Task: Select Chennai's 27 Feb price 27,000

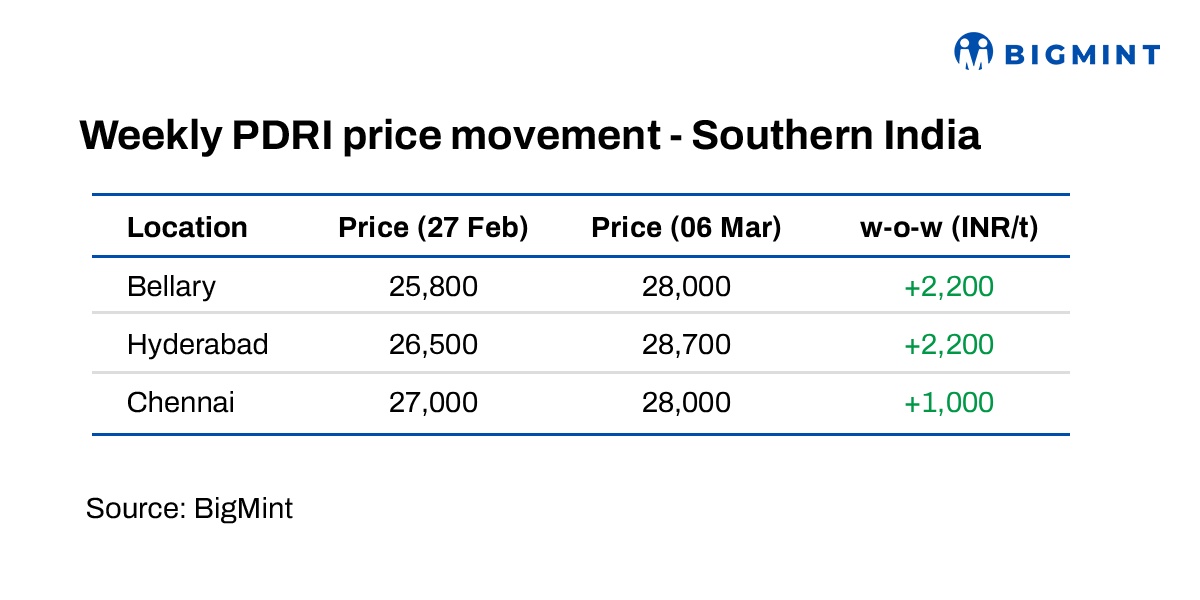Action: [x=433, y=403]
